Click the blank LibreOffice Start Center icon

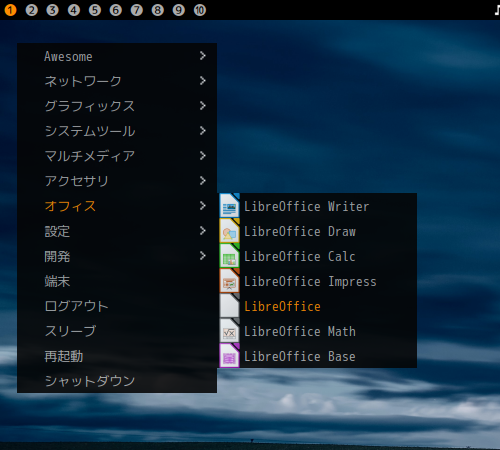click(x=229, y=306)
